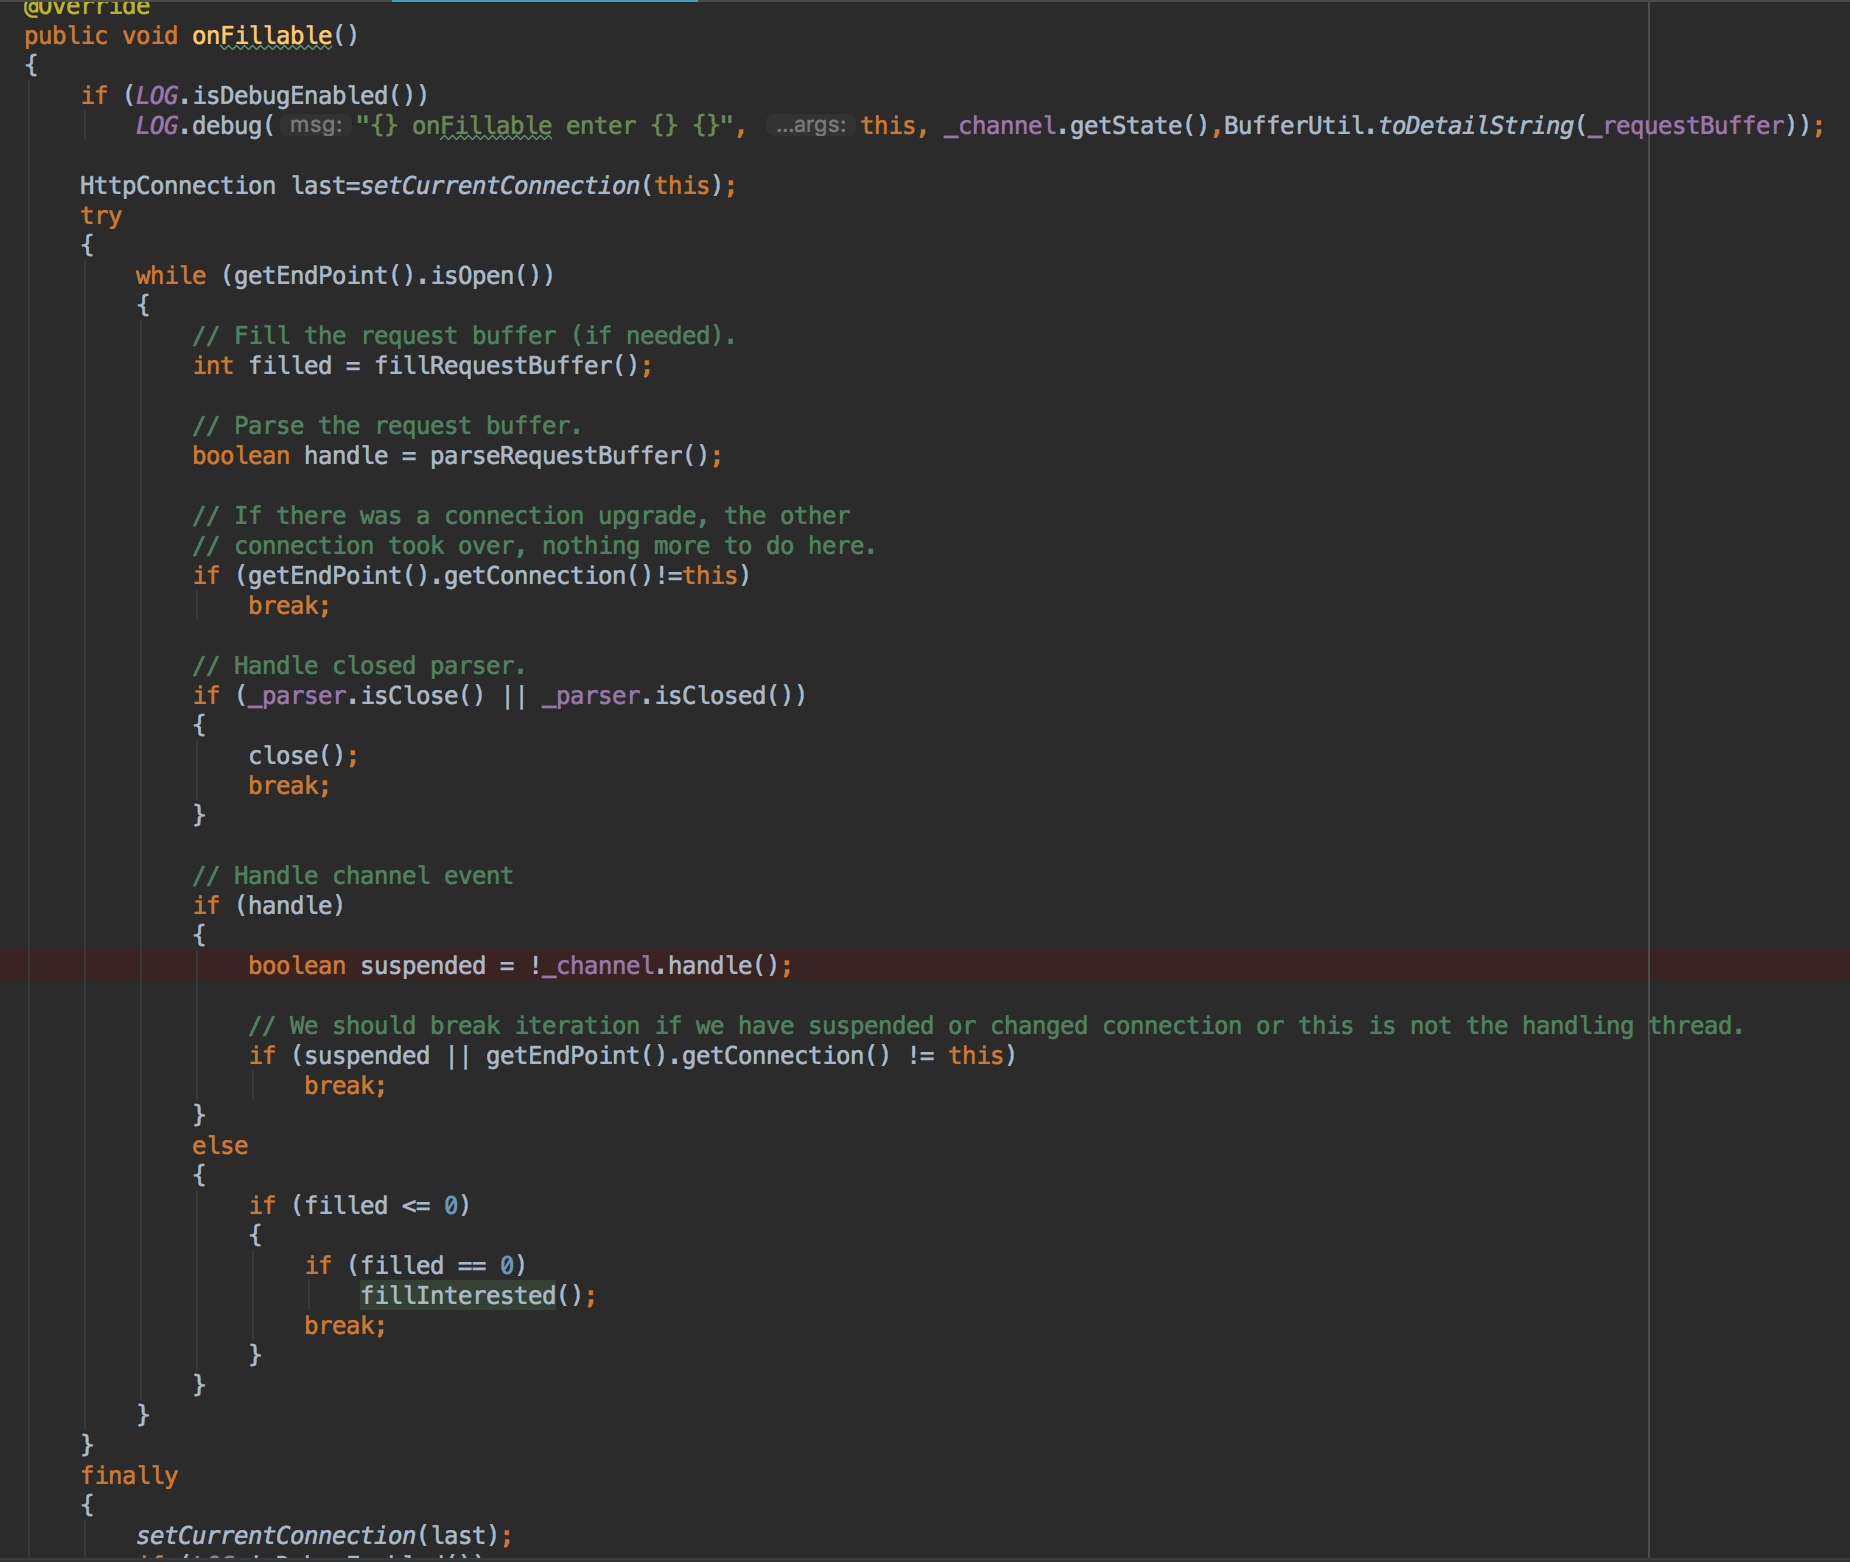Click the HttpConnection type name

click(x=177, y=186)
